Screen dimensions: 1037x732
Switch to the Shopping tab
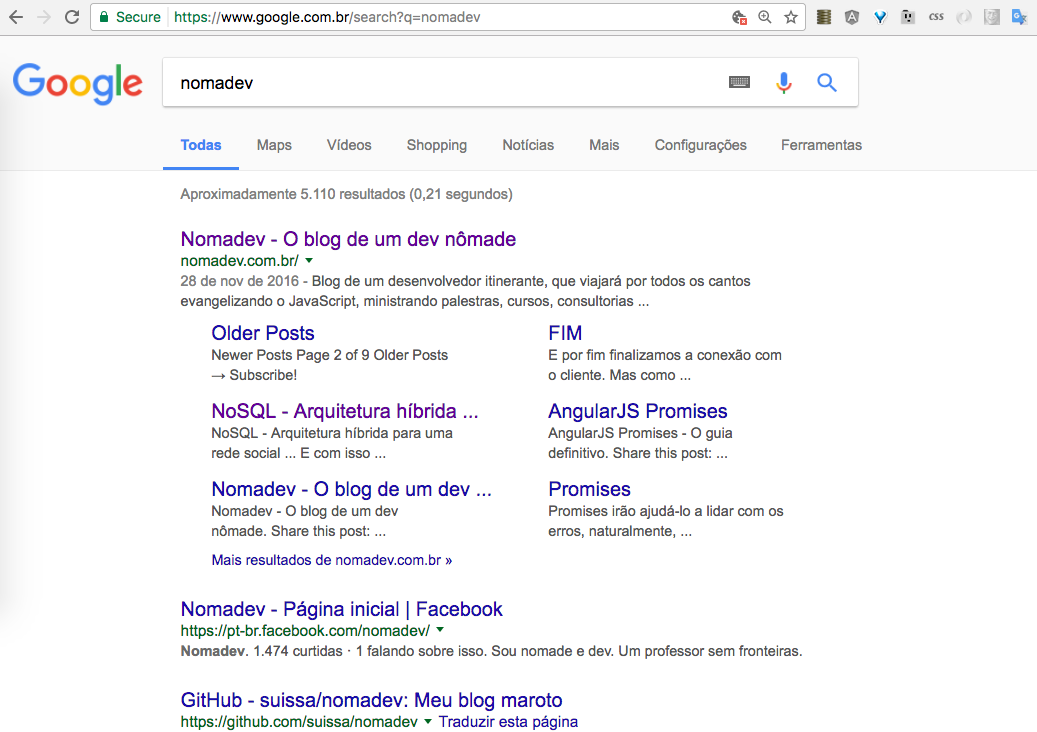pos(436,145)
